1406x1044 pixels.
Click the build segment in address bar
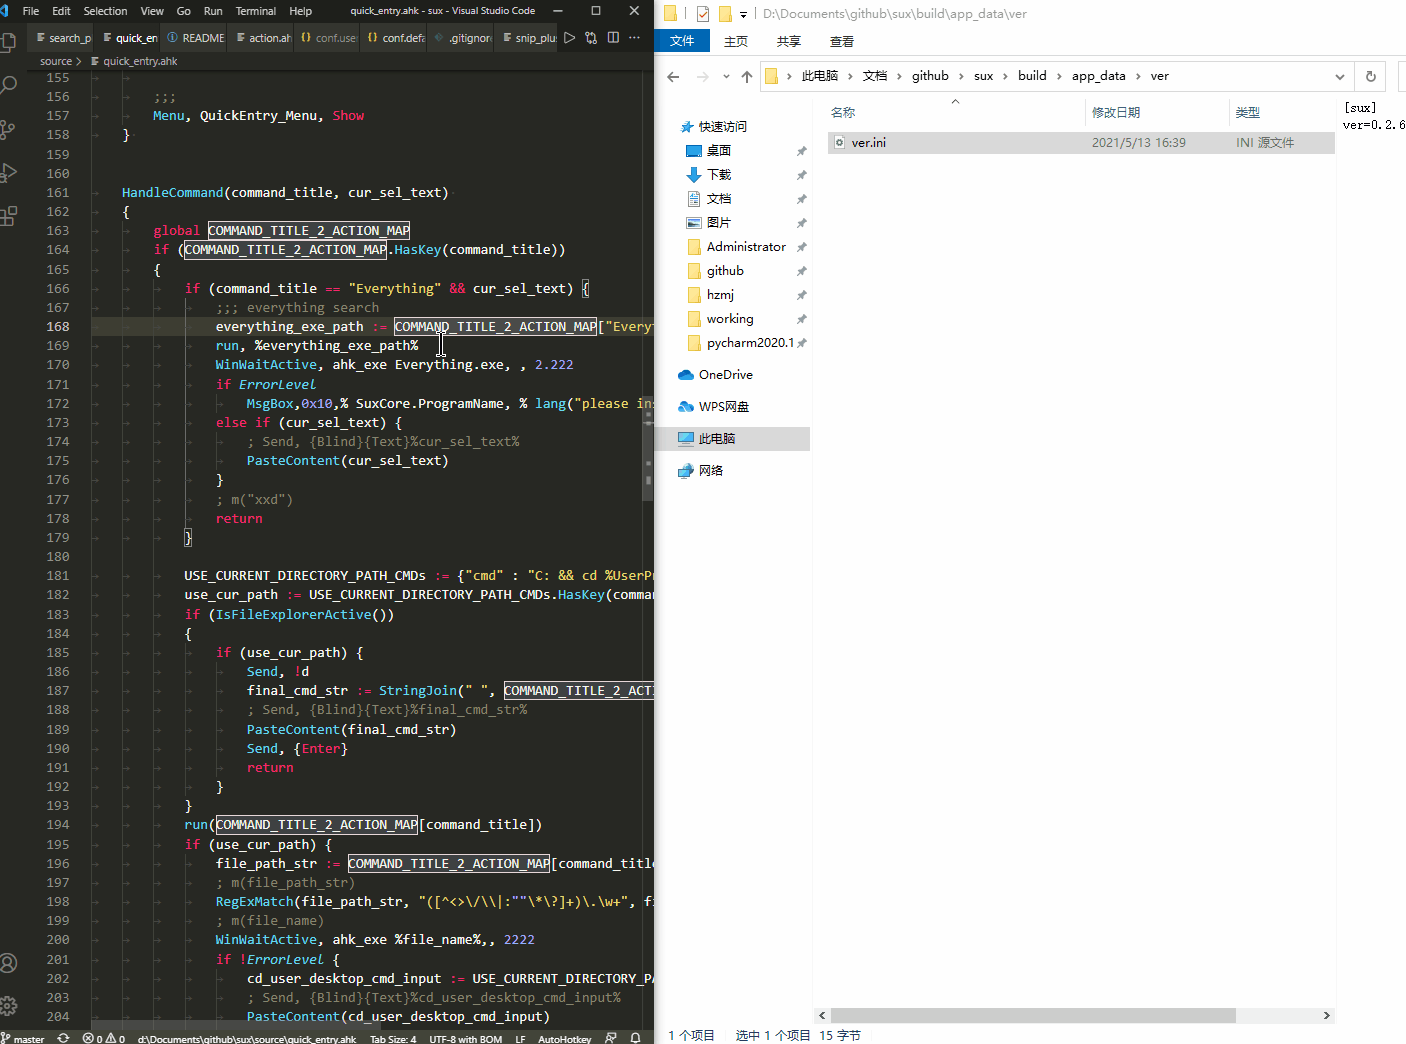1032,76
